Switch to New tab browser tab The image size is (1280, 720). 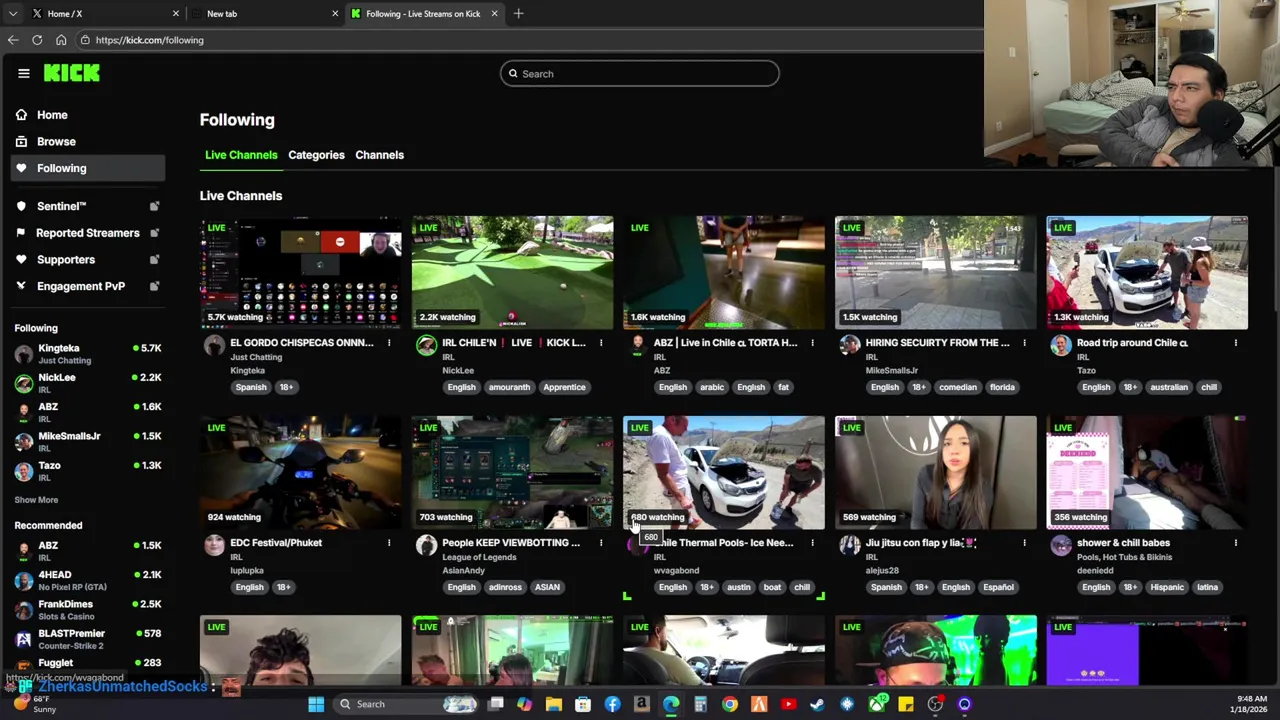point(265,14)
